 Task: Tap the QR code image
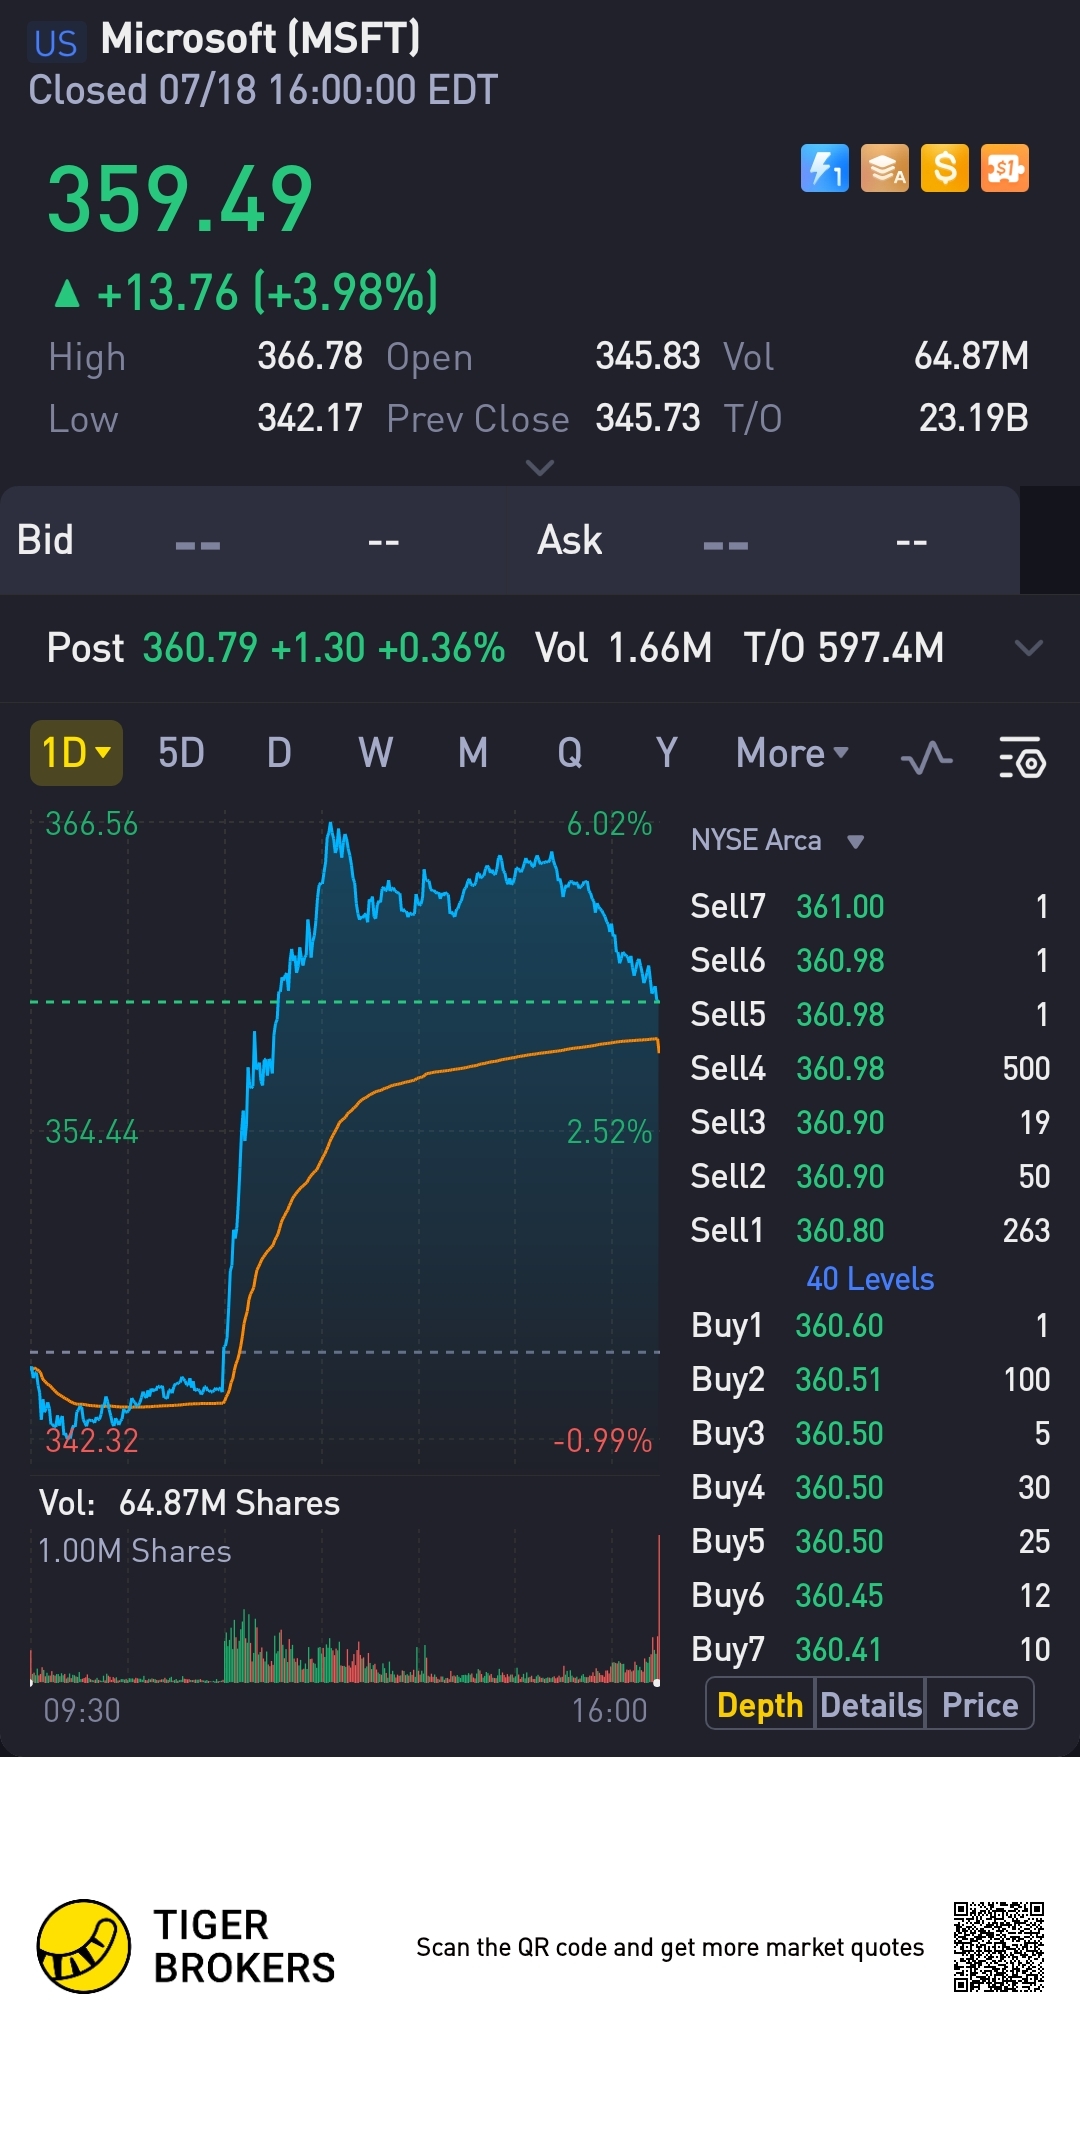coord(998,1946)
